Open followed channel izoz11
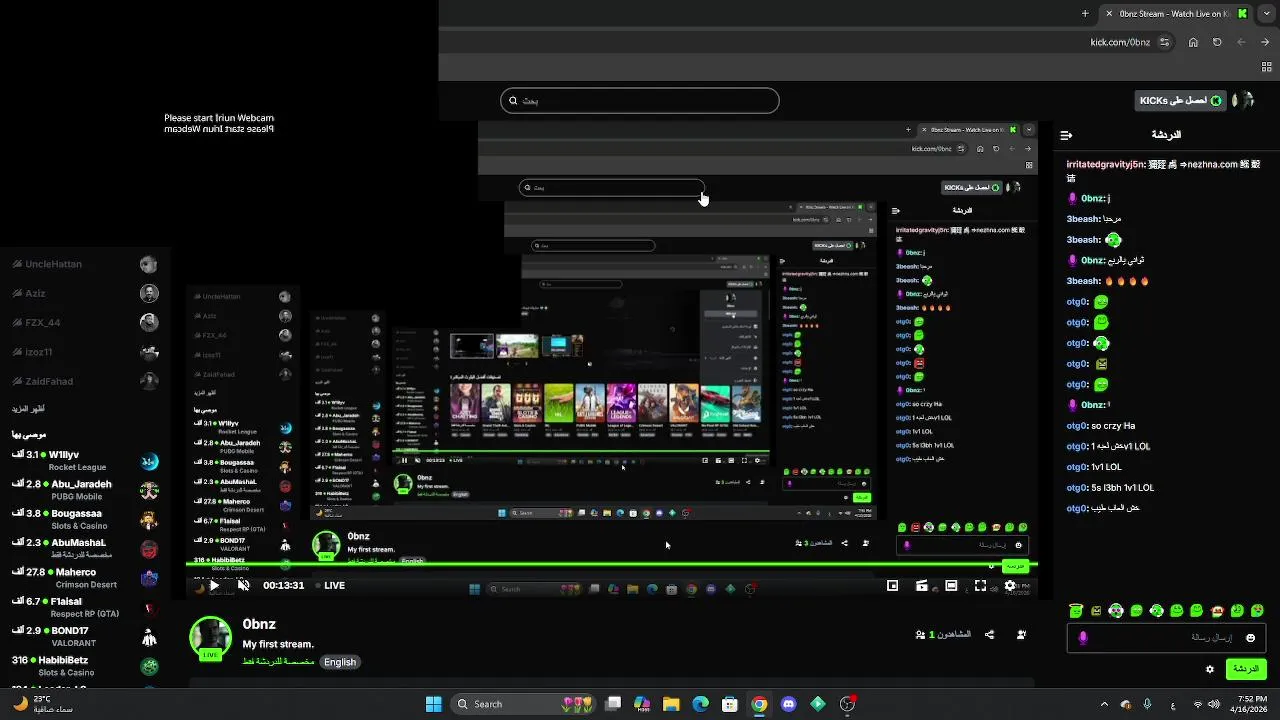This screenshot has height=720, width=1280. click(85, 352)
